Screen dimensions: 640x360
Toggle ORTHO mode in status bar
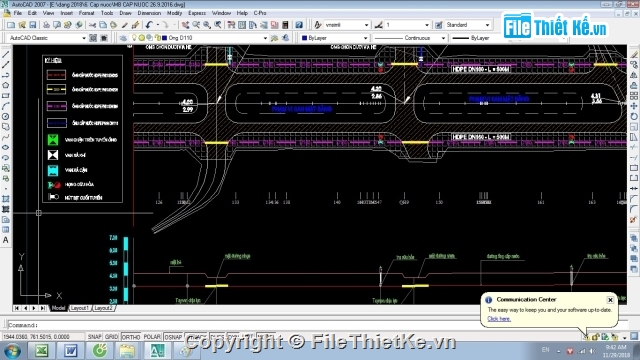[x=131, y=337]
